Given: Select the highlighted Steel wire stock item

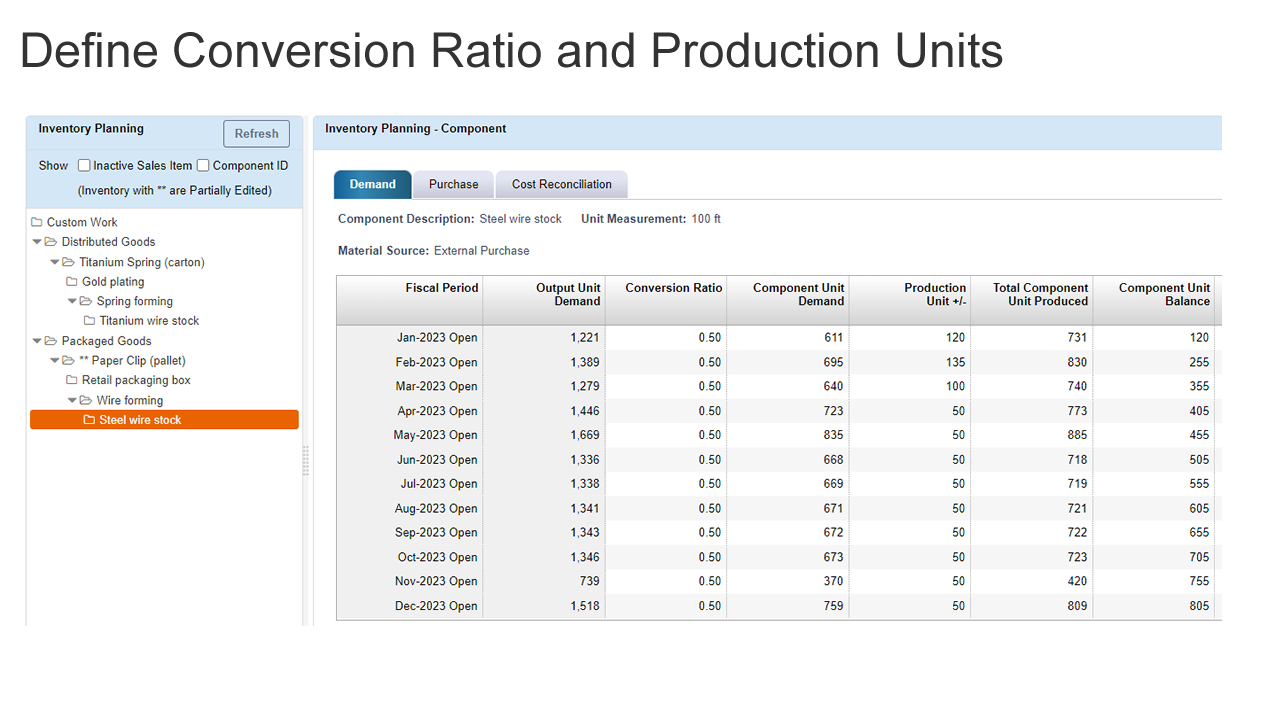Looking at the screenshot, I should point(164,420).
